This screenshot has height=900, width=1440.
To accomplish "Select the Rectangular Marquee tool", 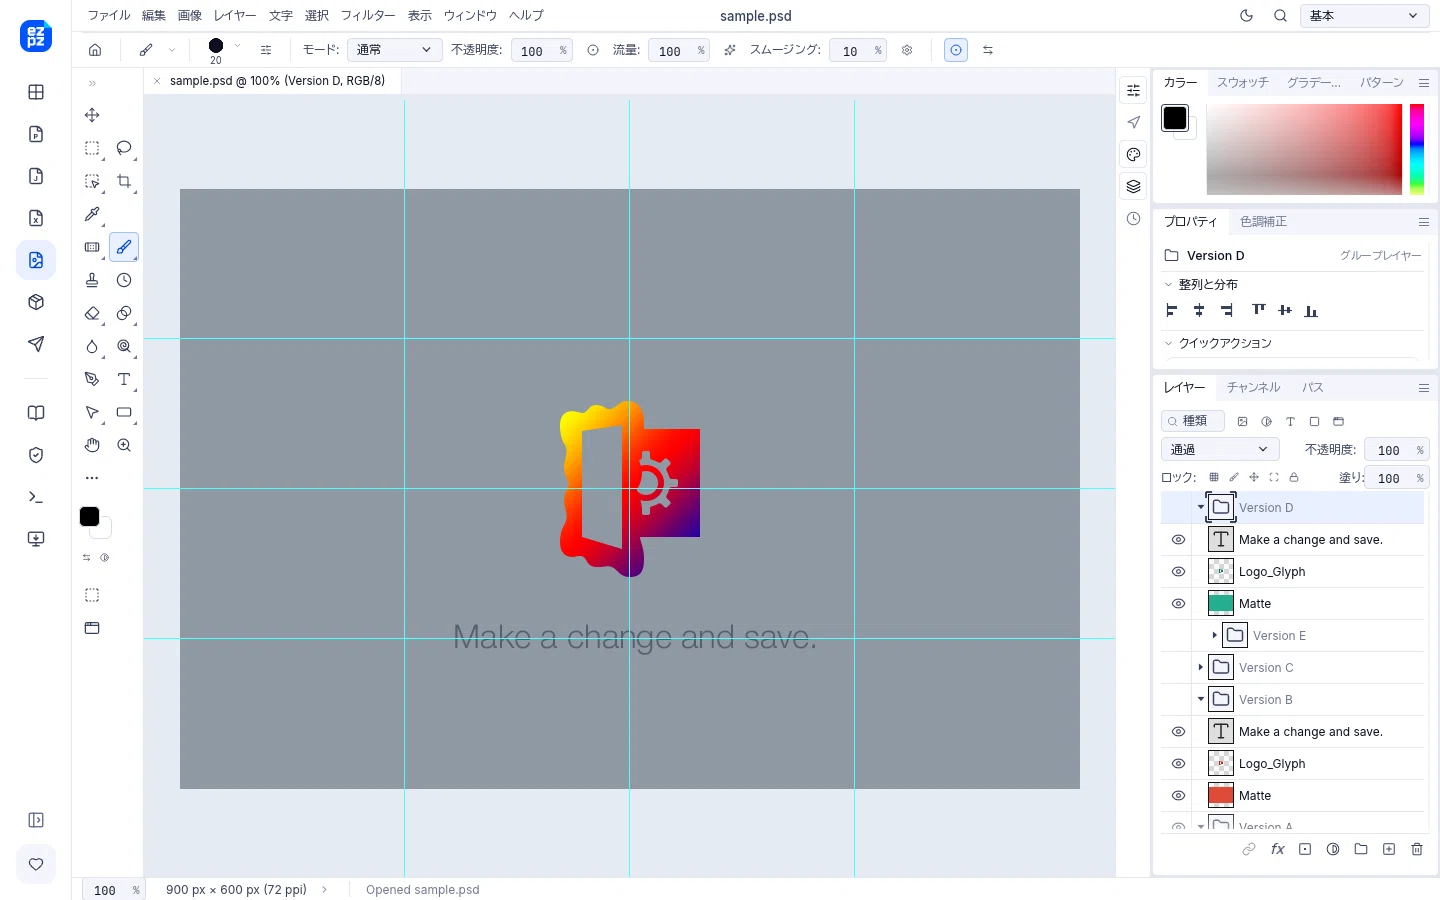I will click(x=92, y=148).
